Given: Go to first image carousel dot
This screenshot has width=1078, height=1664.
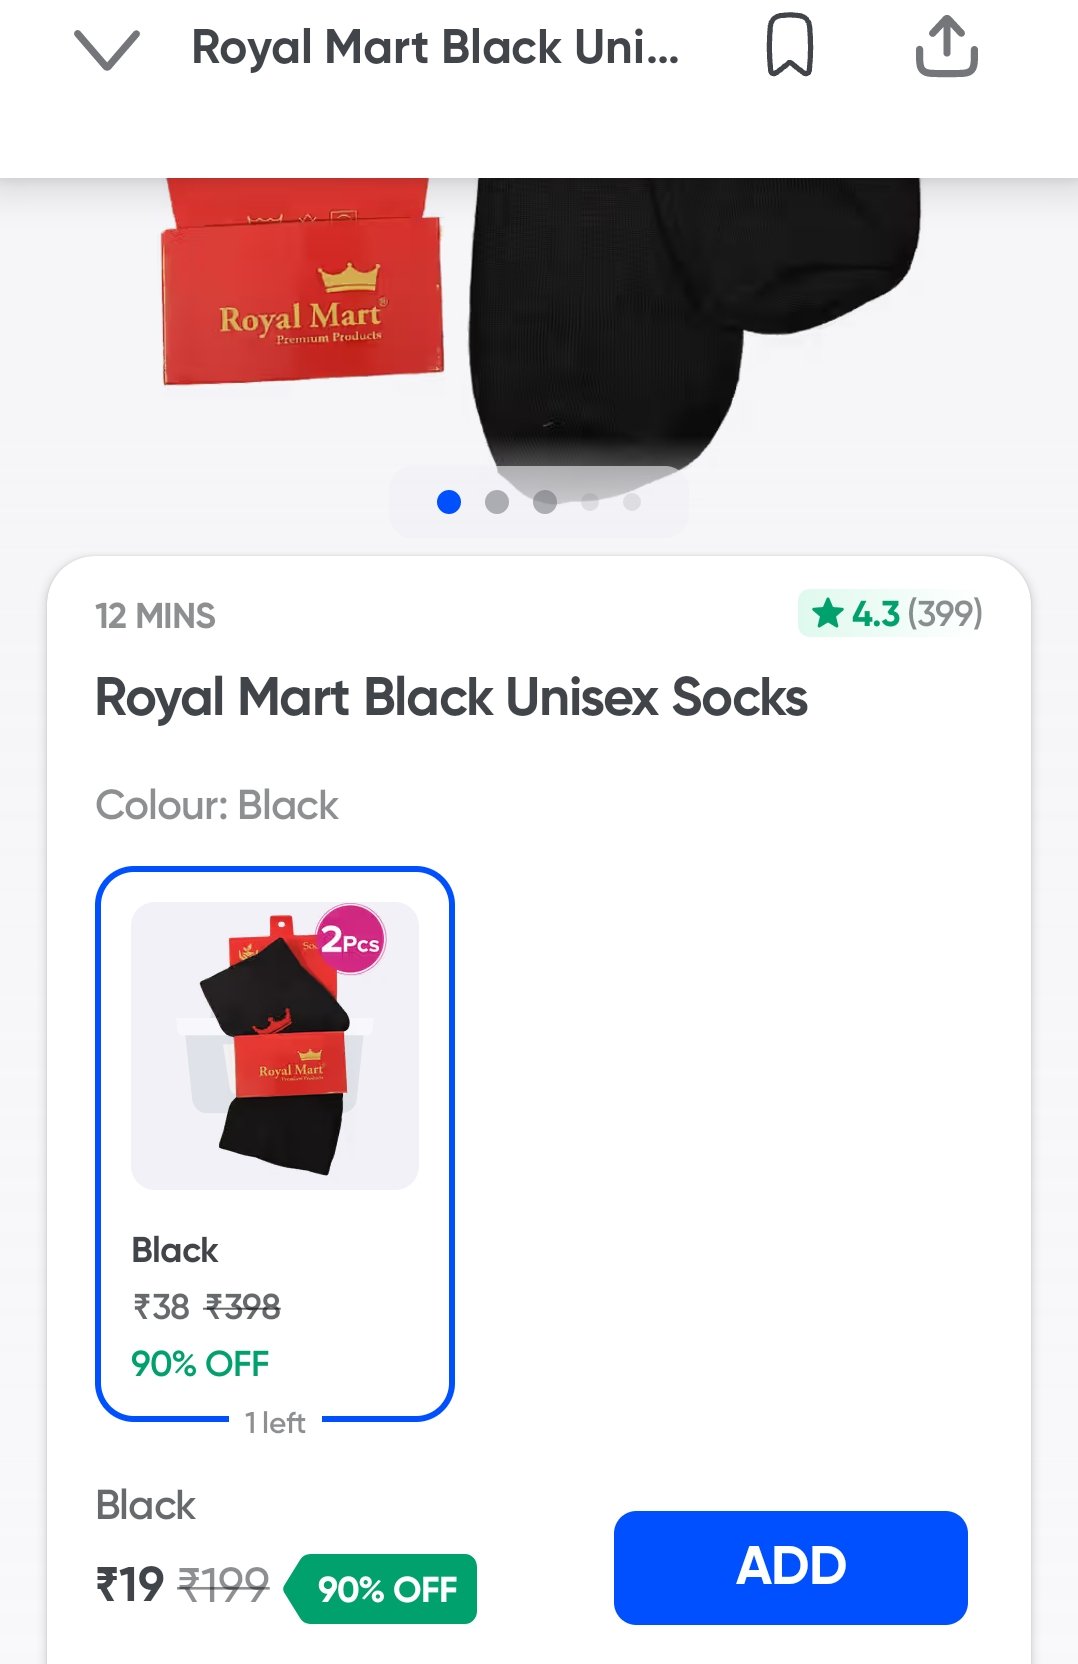Looking at the screenshot, I should point(449,502).
